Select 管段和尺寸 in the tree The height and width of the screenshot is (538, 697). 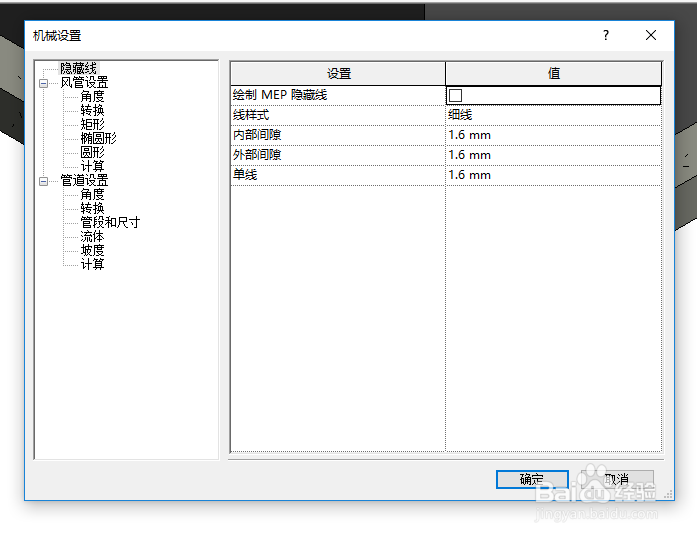point(110,222)
